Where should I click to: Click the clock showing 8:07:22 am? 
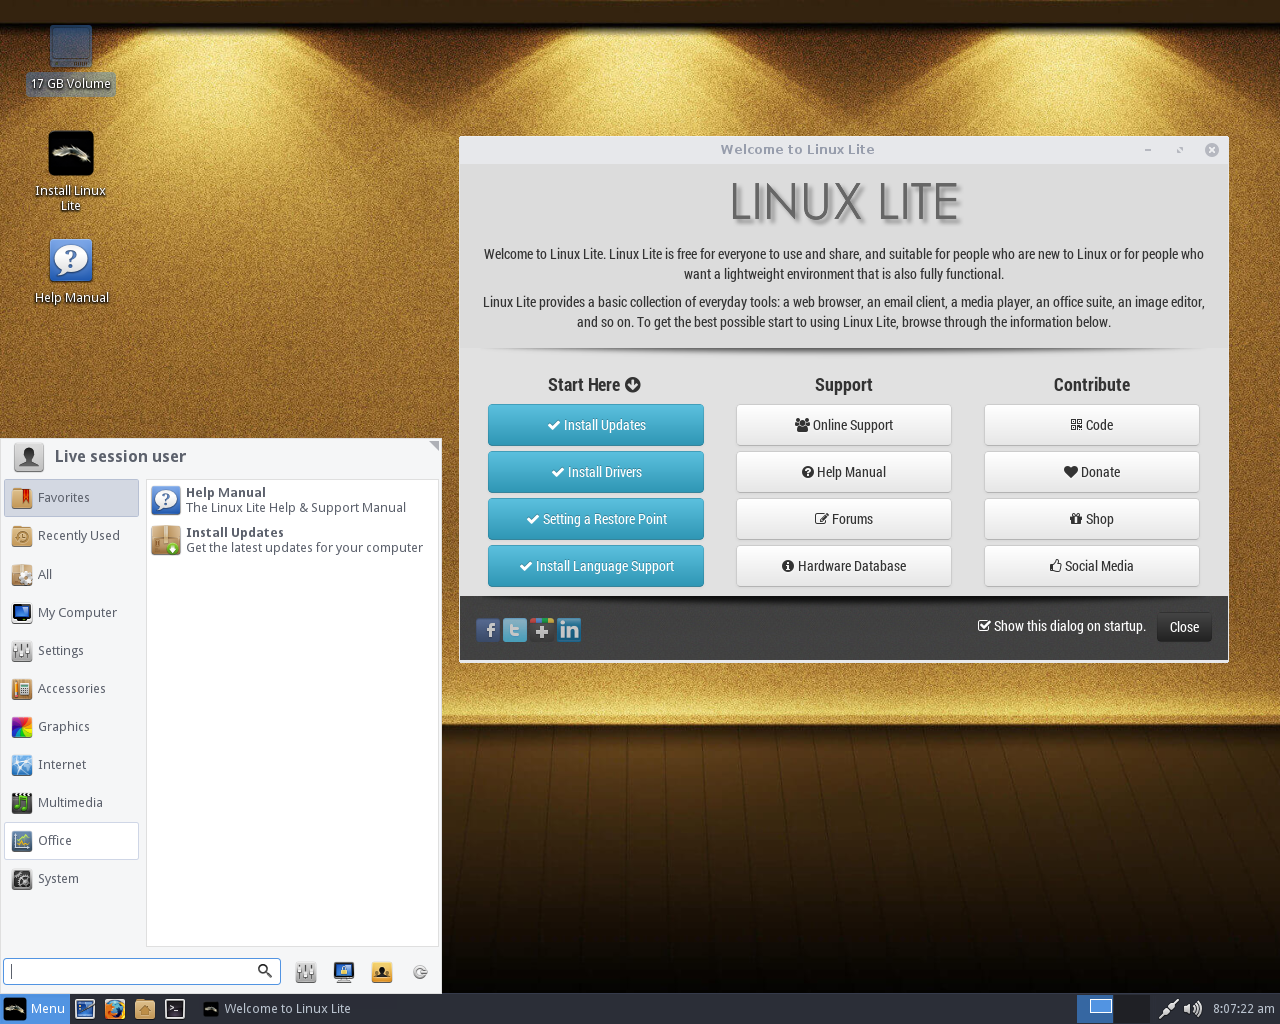[1243, 1009]
